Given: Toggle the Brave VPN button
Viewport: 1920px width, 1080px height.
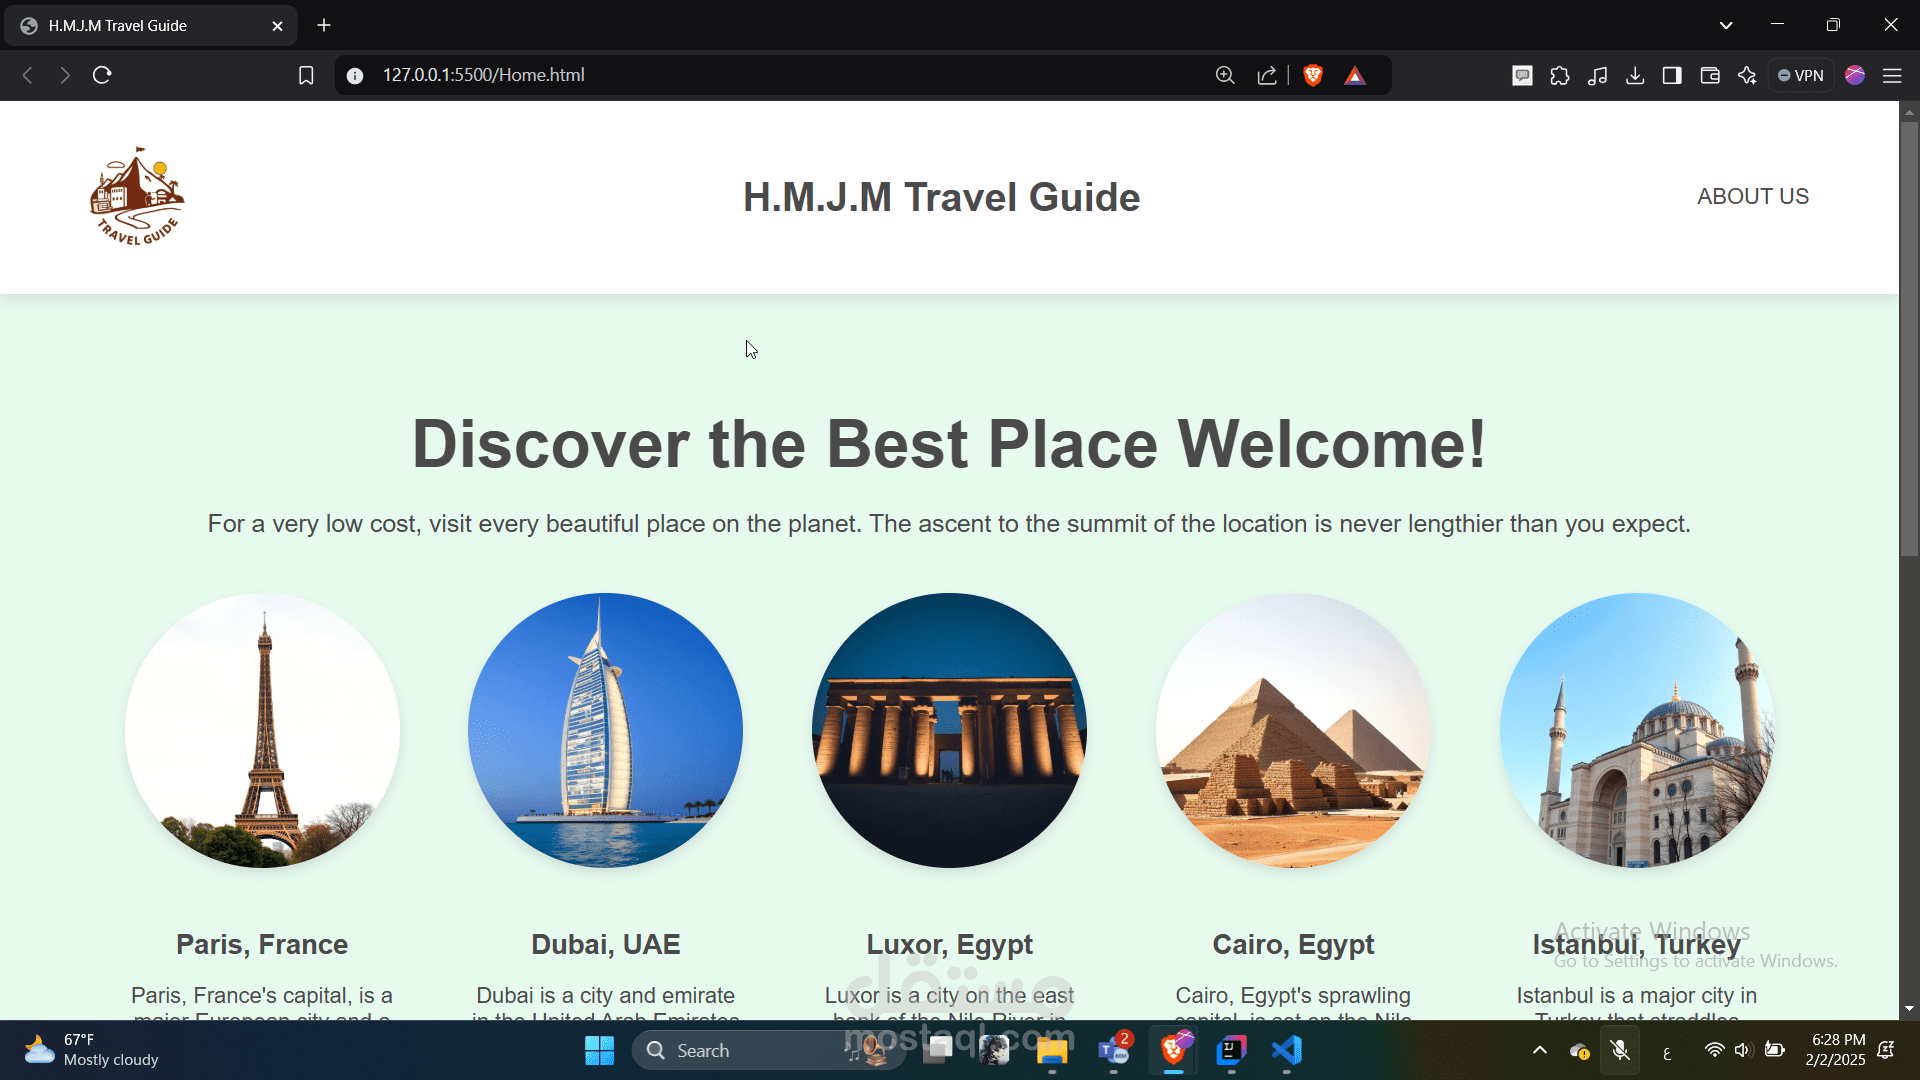Looking at the screenshot, I should click(x=1801, y=75).
